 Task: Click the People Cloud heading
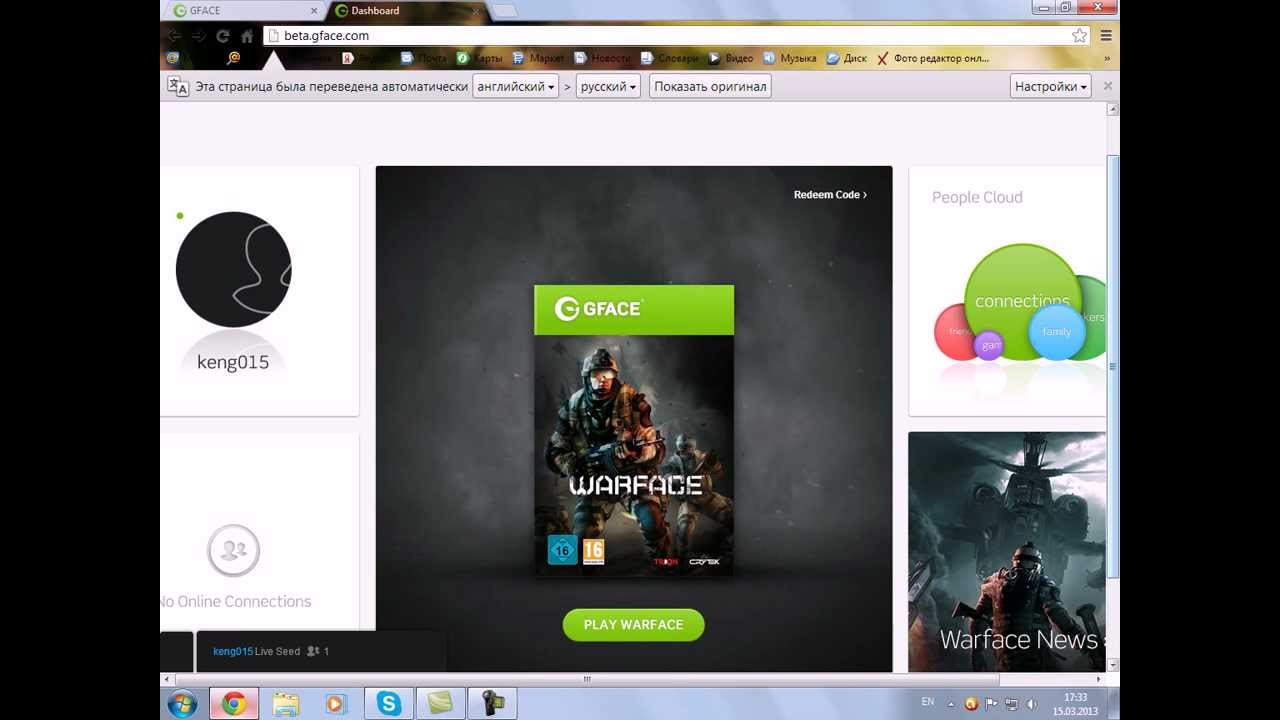tap(977, 197)
